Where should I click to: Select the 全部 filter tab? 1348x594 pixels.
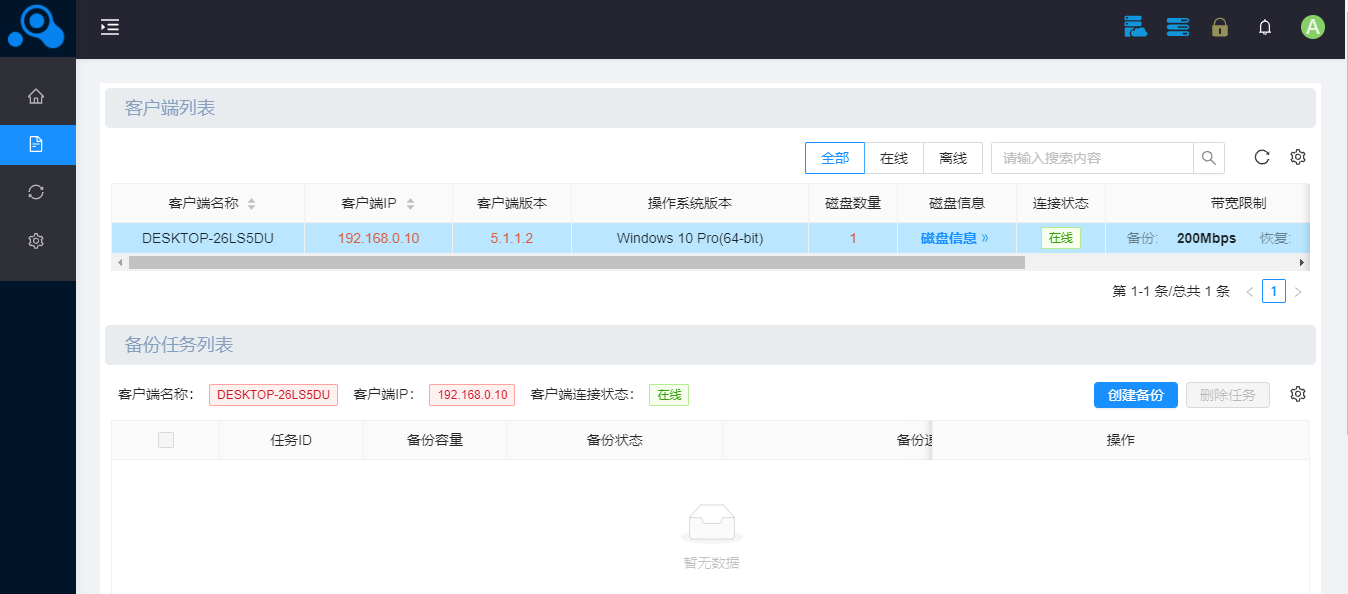click(x=834, y=158)
